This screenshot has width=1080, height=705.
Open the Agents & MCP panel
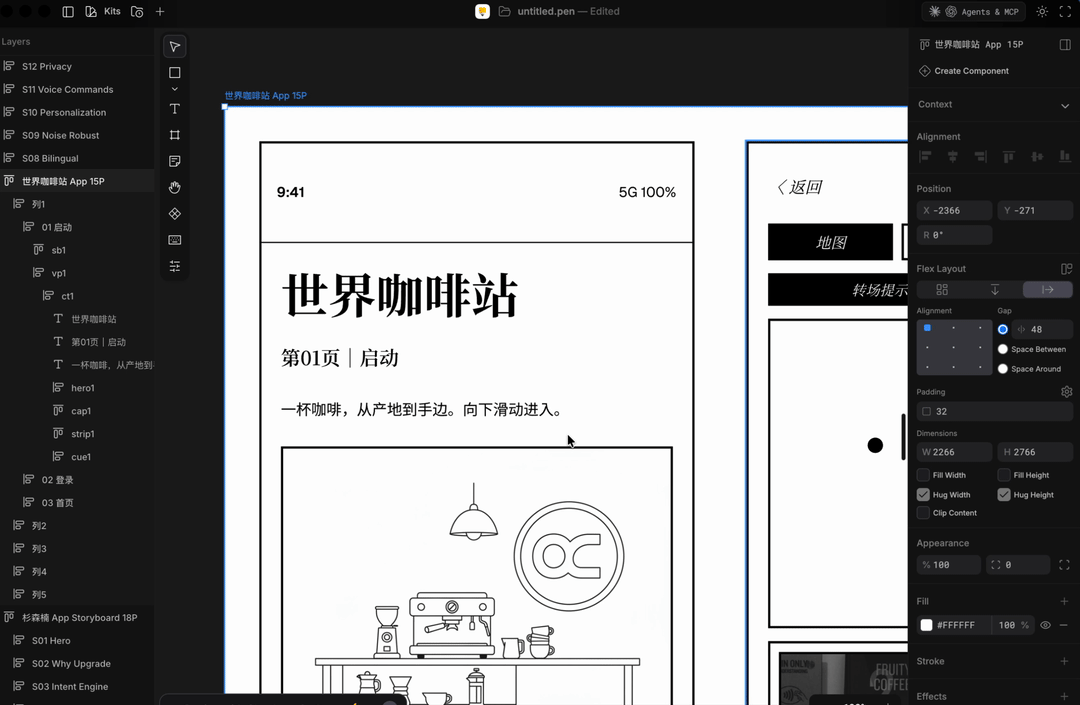[x=972, y=11]
